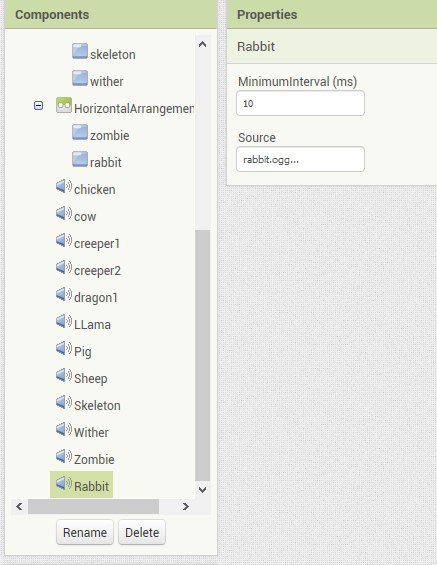Choose the dragon1 sound speaker icon
The height and width of the screenshot is (565, 437).
64,295
